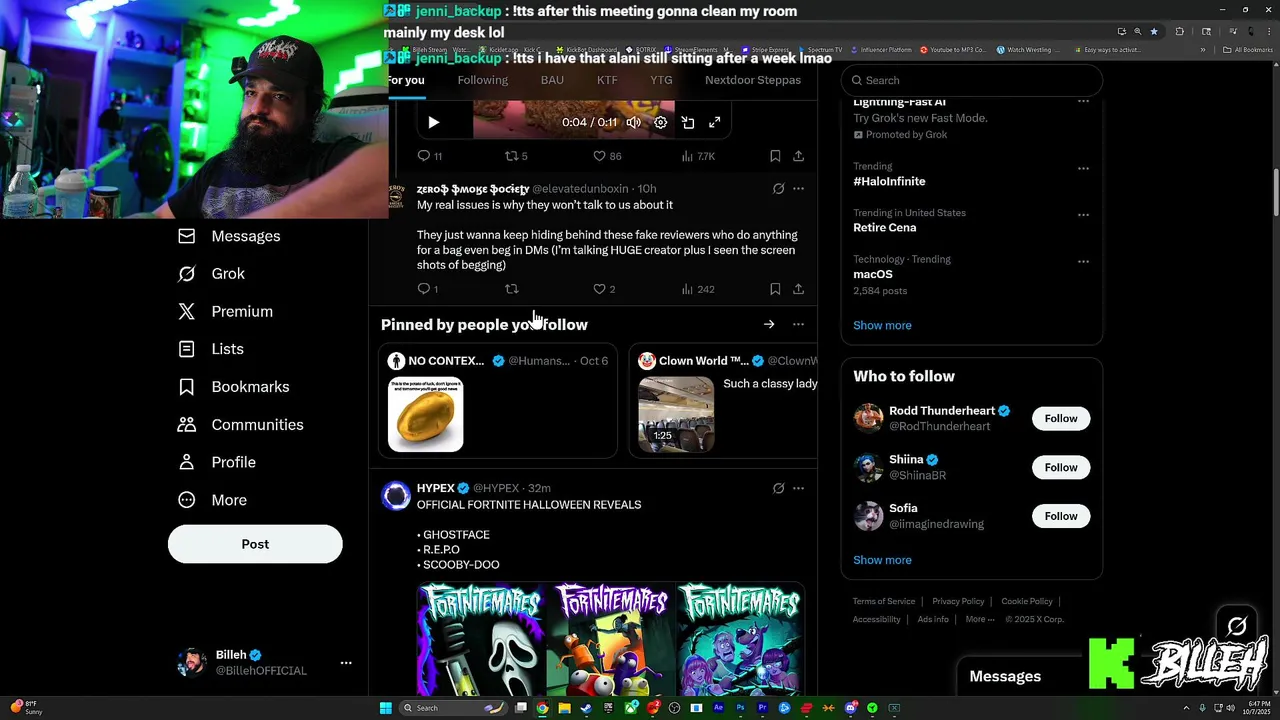The image size is (1280, 720).
Task: Switch to the Following tab
Action: (483, 80)
